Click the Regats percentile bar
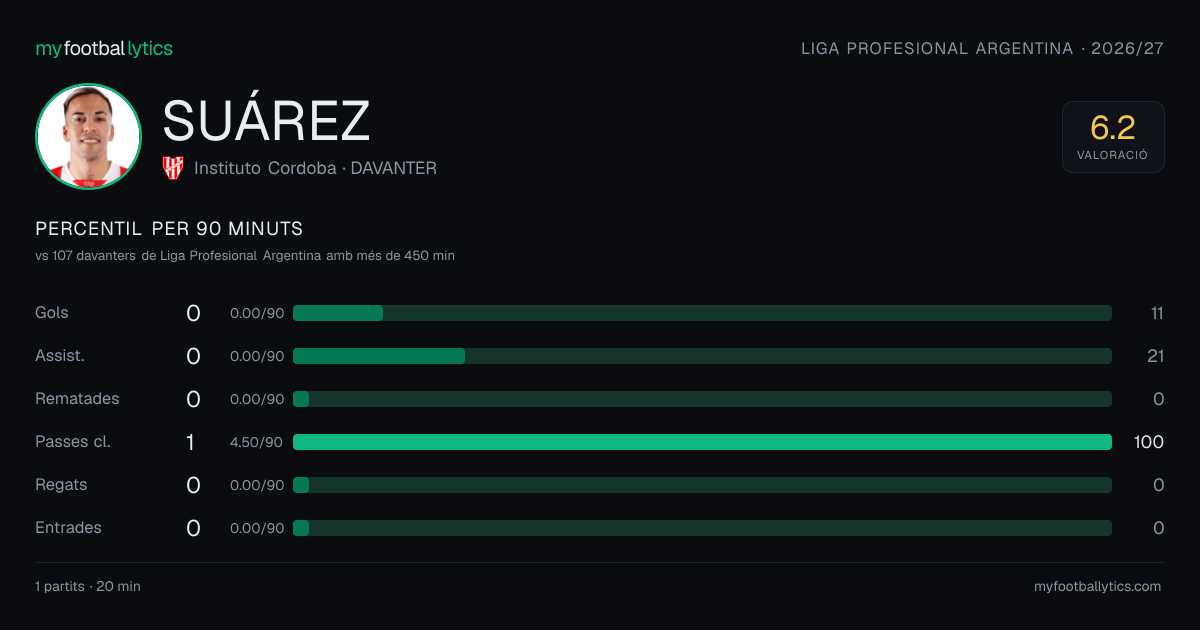1200x630 pixels. point(702,485)
